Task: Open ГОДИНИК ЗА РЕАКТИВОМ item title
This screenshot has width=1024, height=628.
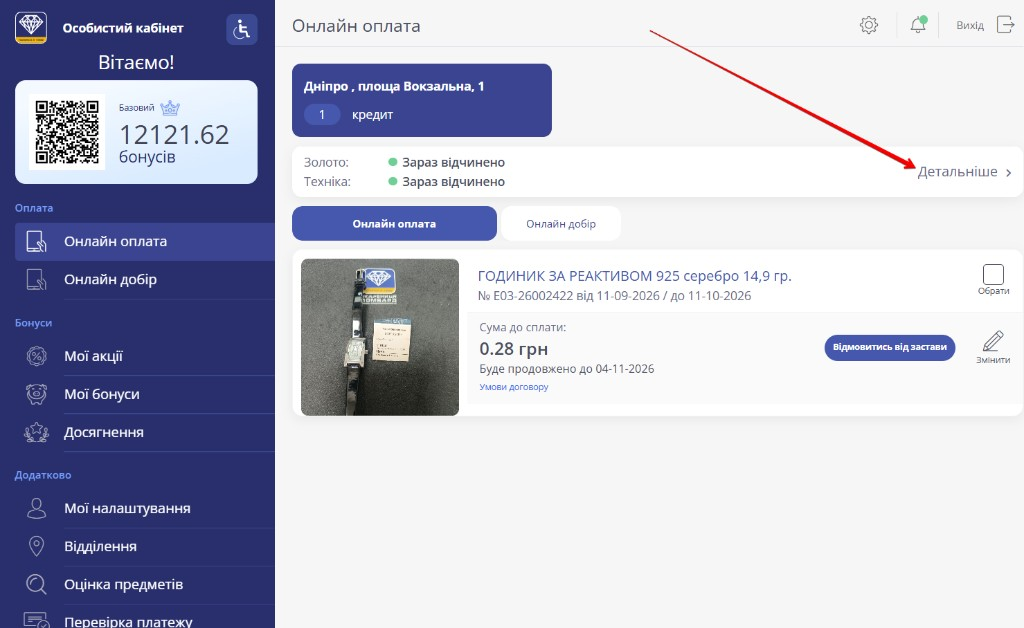Action: (635, 276)
